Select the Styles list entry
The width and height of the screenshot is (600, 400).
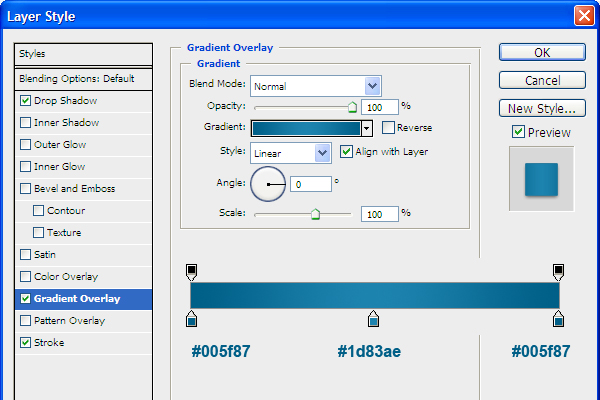pyautogui.click(x=83, y=54)
